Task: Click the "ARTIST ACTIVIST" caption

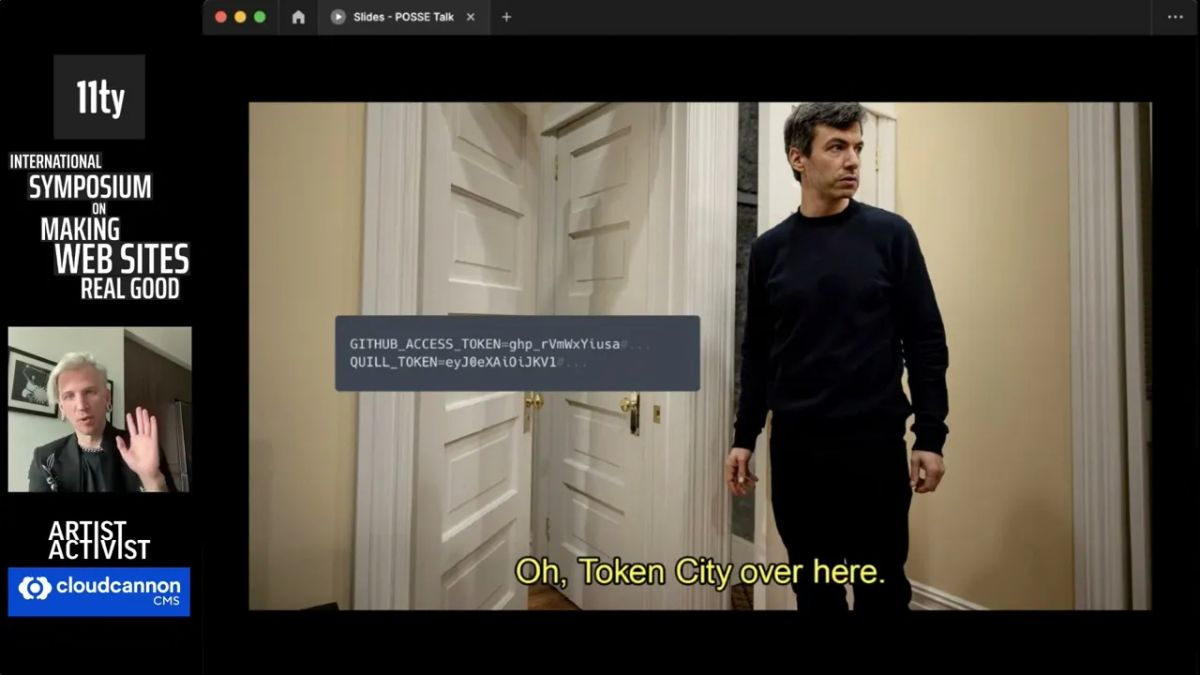Action: coord(99,540)
